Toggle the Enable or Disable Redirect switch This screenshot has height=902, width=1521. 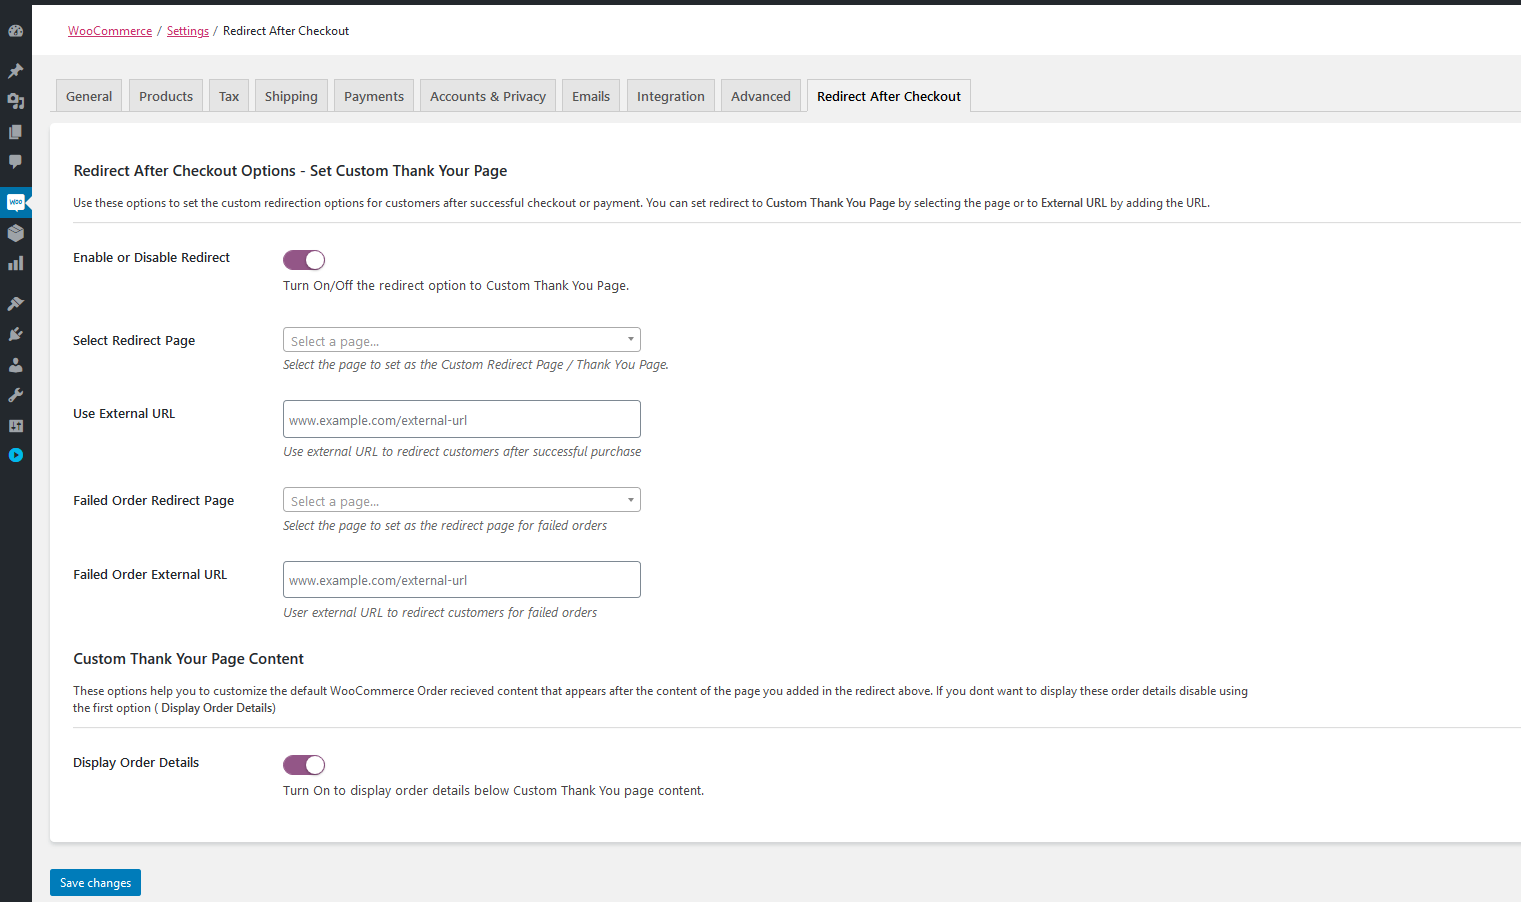click(x=304, y=260)
